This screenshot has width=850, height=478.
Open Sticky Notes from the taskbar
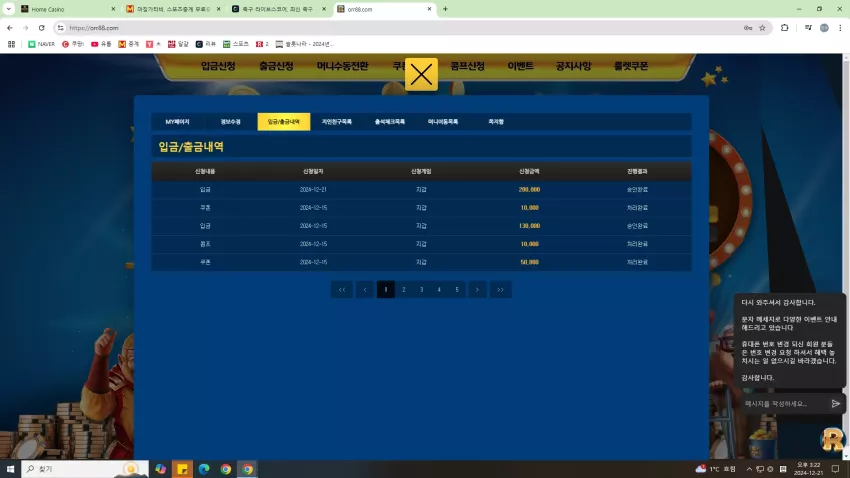click(x=183, y=469)
